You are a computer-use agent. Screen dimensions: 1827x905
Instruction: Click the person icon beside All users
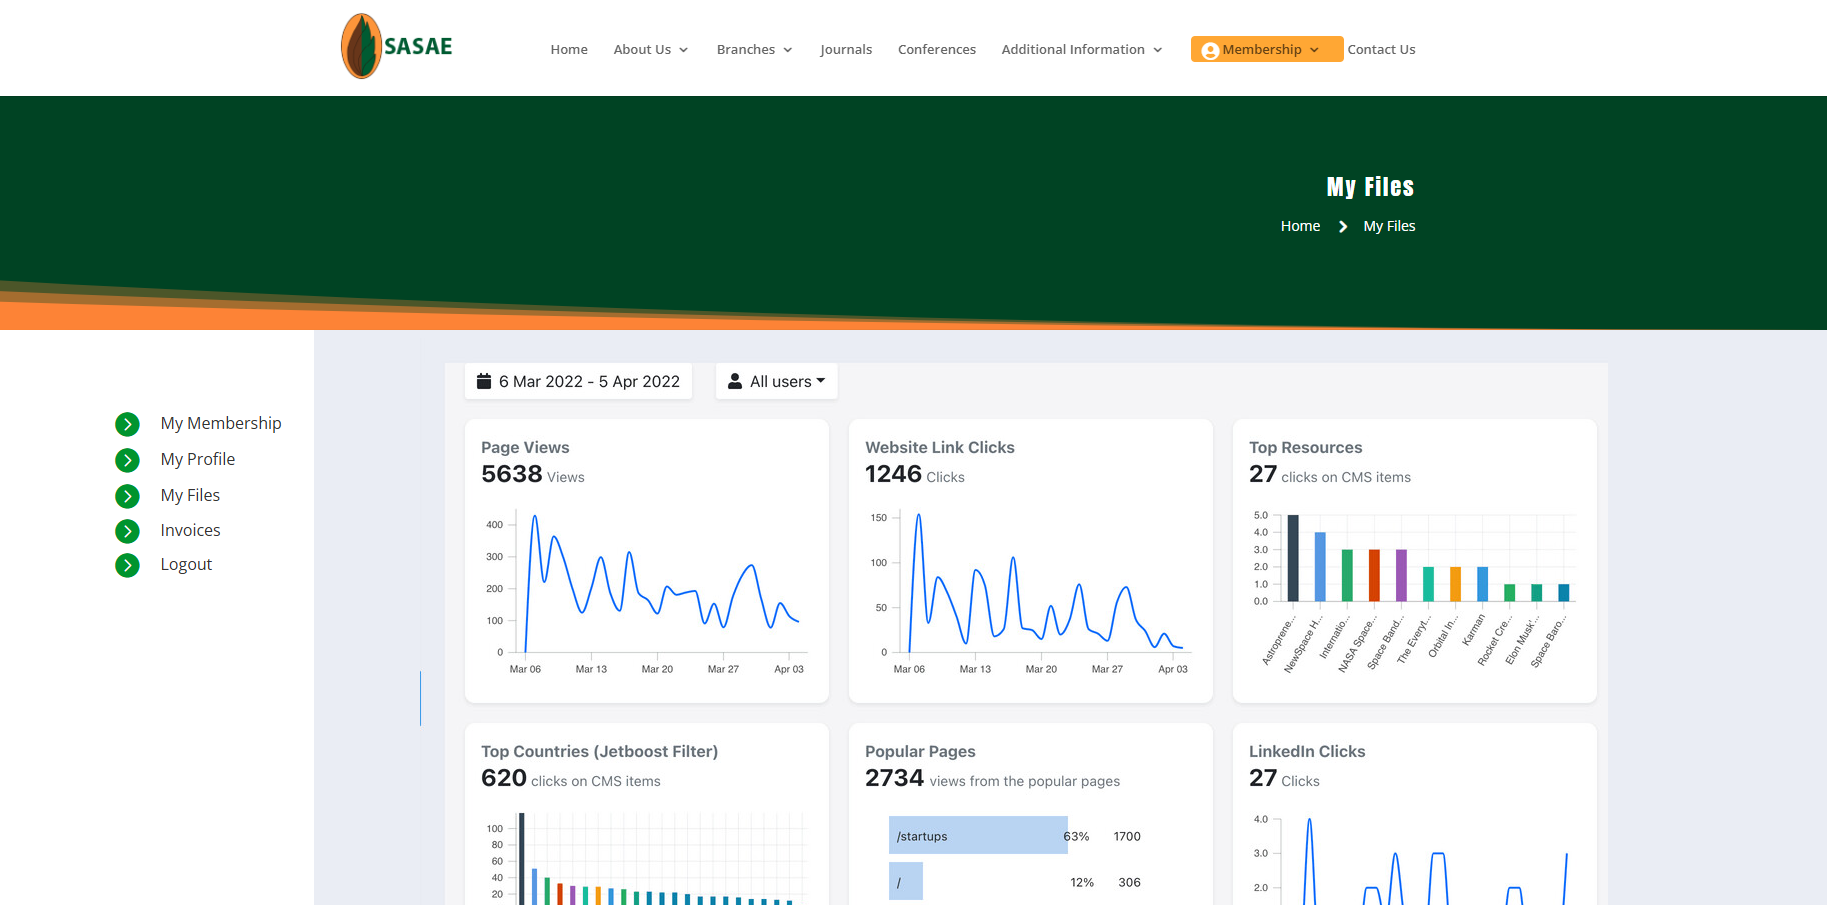(x=735, y=381)
